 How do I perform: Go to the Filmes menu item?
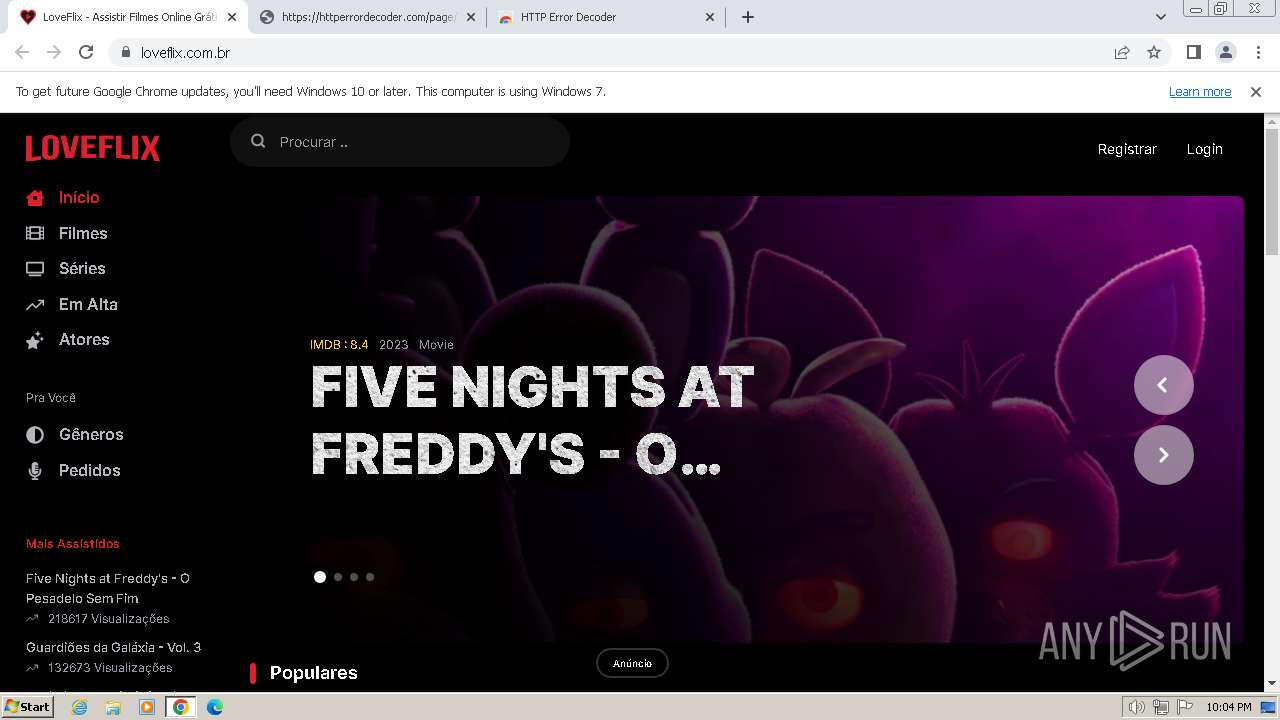coord(83,233)
